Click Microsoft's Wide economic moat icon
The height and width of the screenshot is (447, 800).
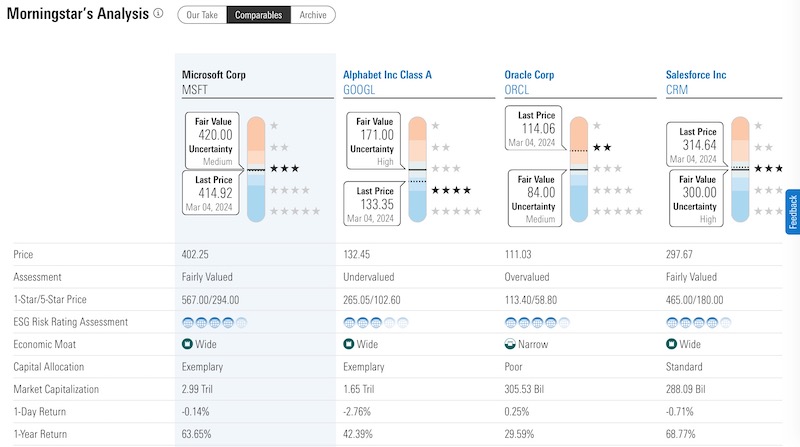[x=187, y=344]
